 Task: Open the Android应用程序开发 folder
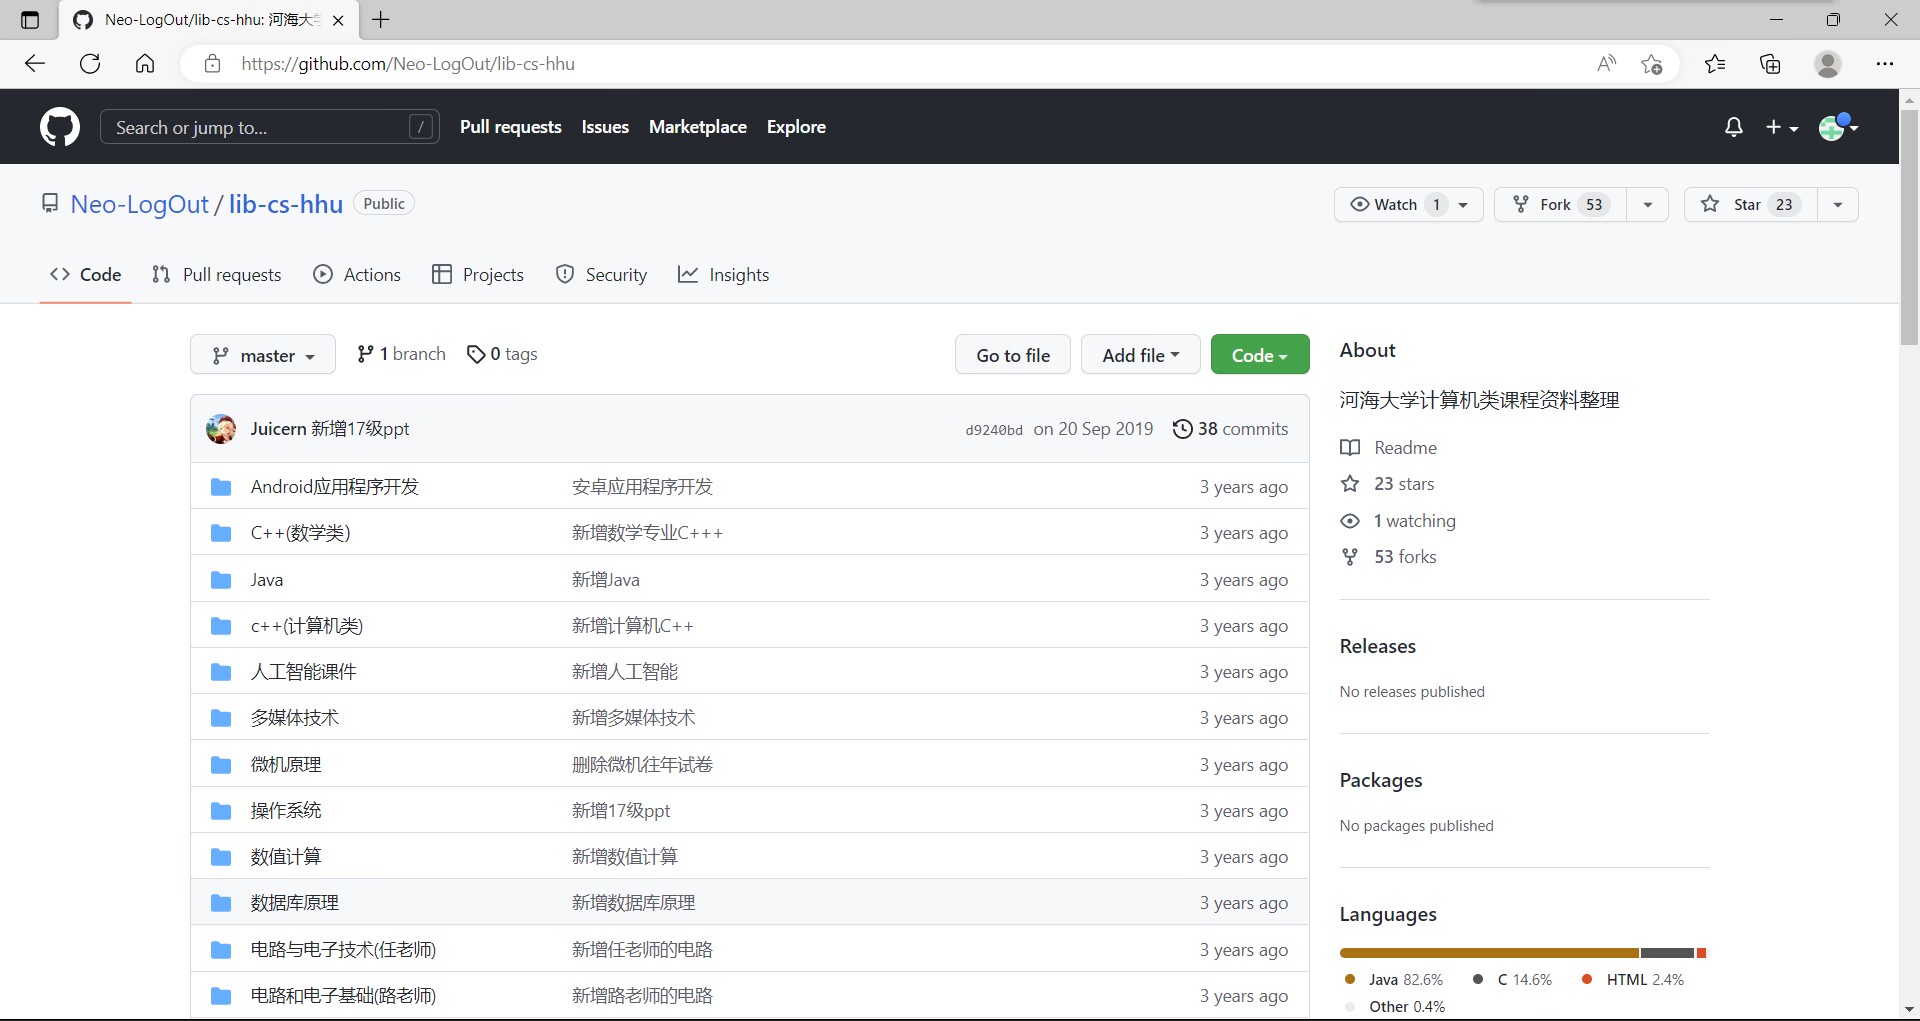tap(334, 487)
